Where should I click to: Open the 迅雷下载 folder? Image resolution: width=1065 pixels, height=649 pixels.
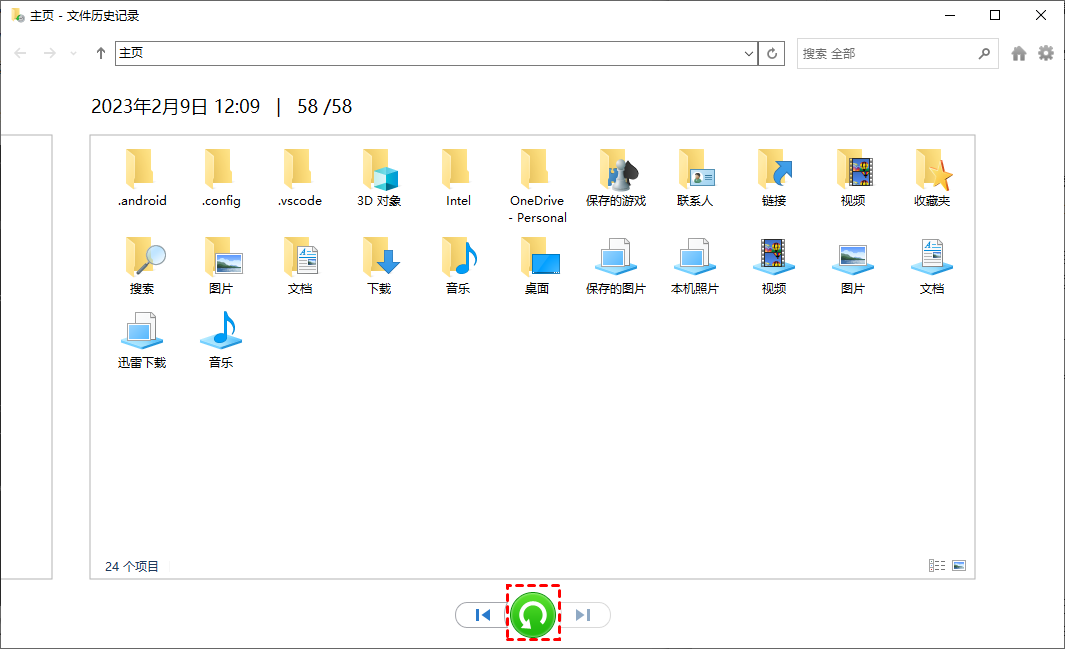pyautogui.click(x=141, y=340)
